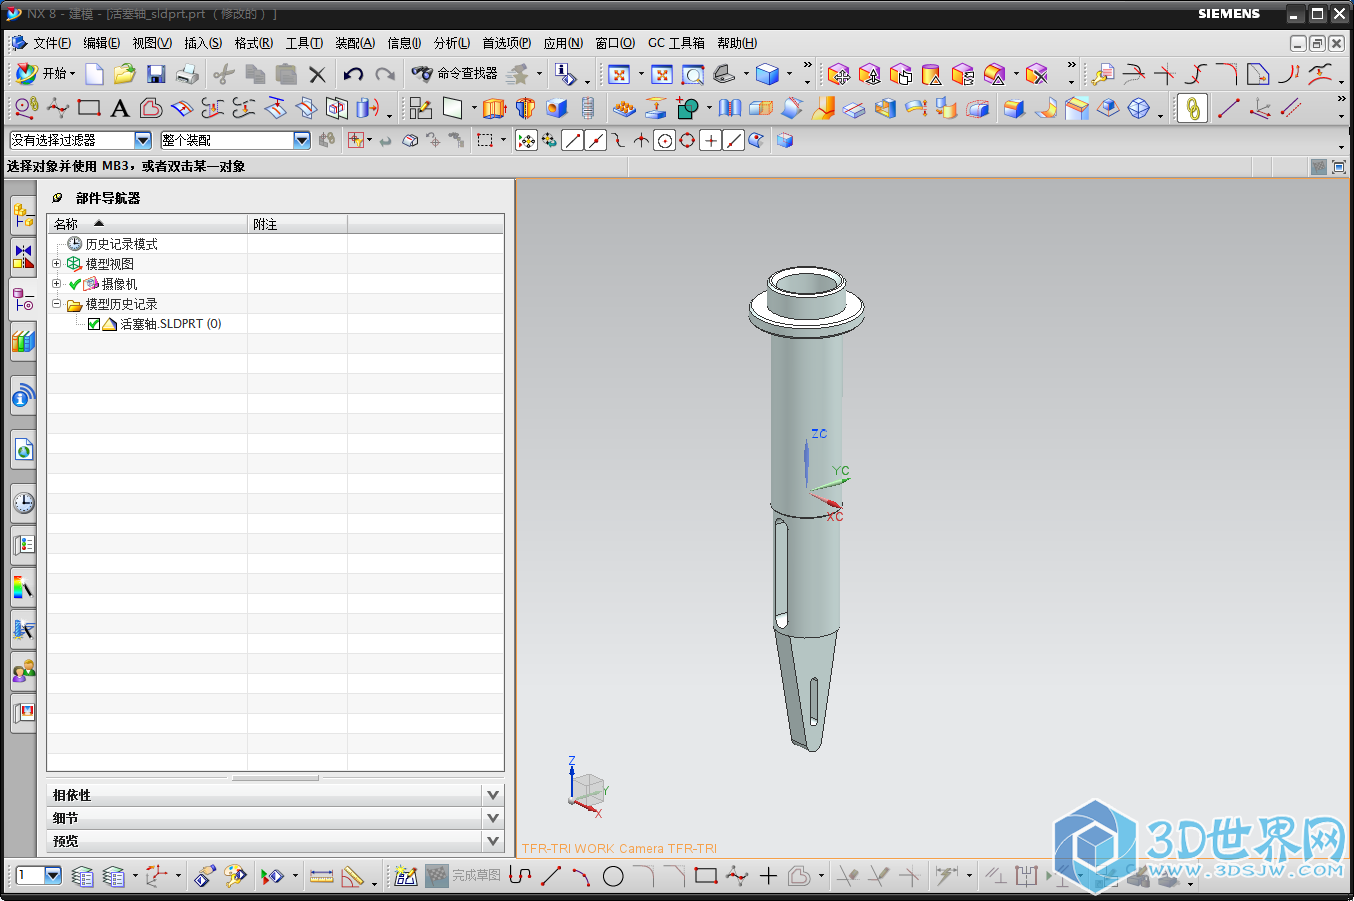Click the 名称 column header
Screen dimensions: 1354x901
[147, 224]
